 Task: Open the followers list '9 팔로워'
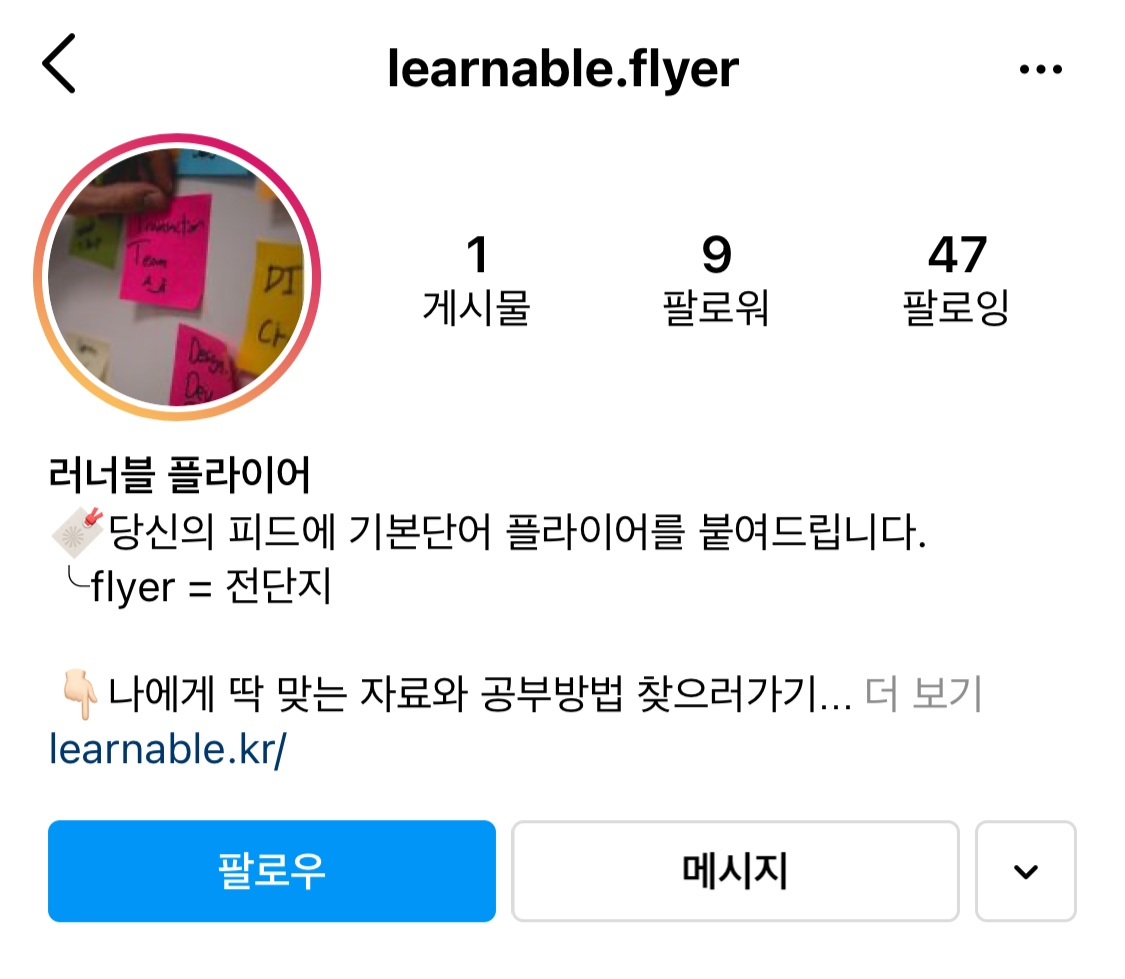point(716,280)
